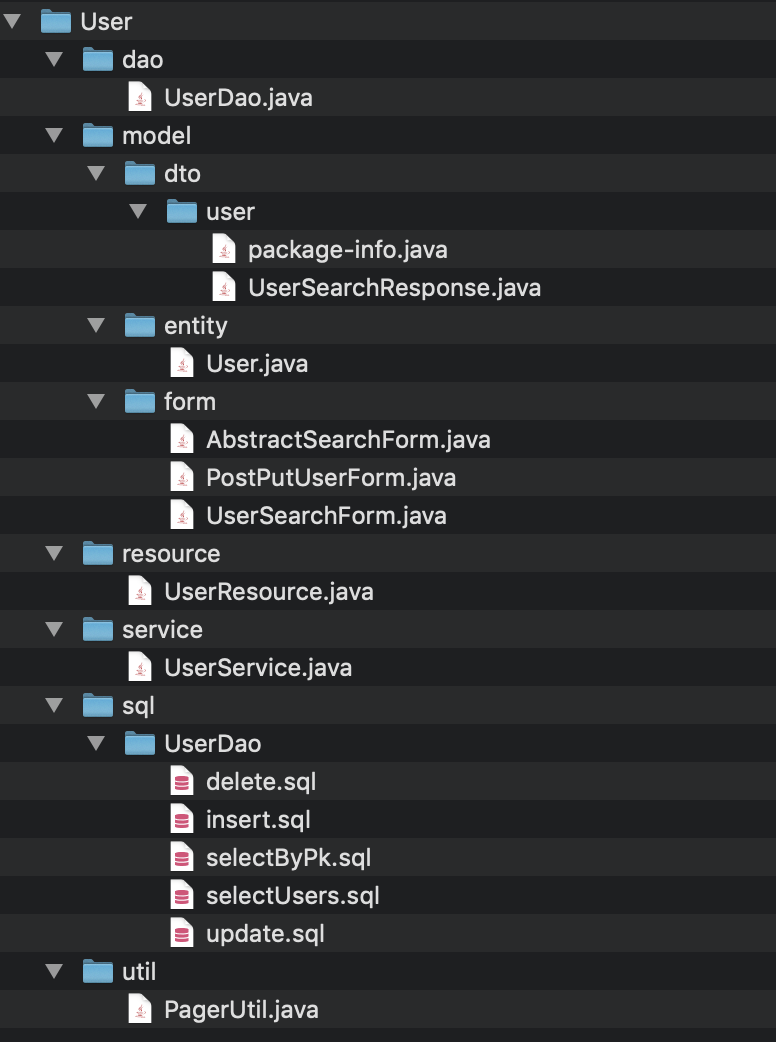
Task: Click the folder icon for the util directory
Action: click(97, 971)
